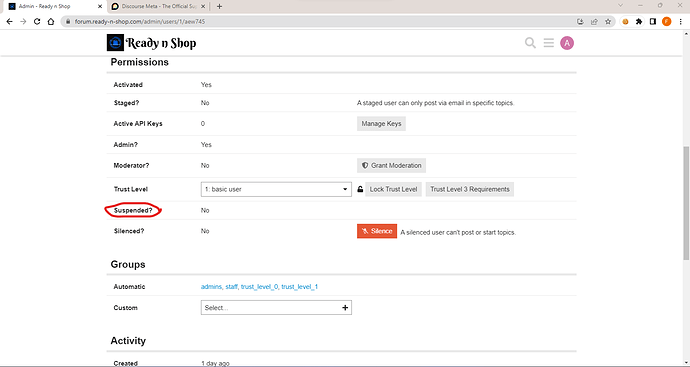Click the download icon in address bar
This screenshot has height=367, width=690.
(580, 21)
